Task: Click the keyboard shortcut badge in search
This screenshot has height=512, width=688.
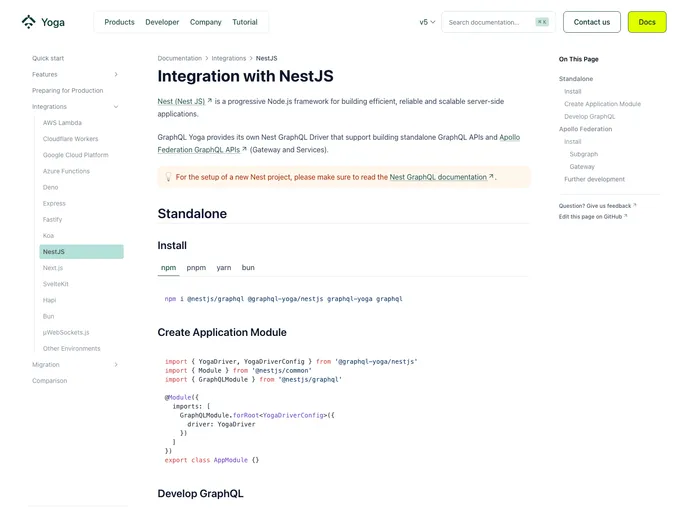Action: pyautogui.click(x=542, y=22)
